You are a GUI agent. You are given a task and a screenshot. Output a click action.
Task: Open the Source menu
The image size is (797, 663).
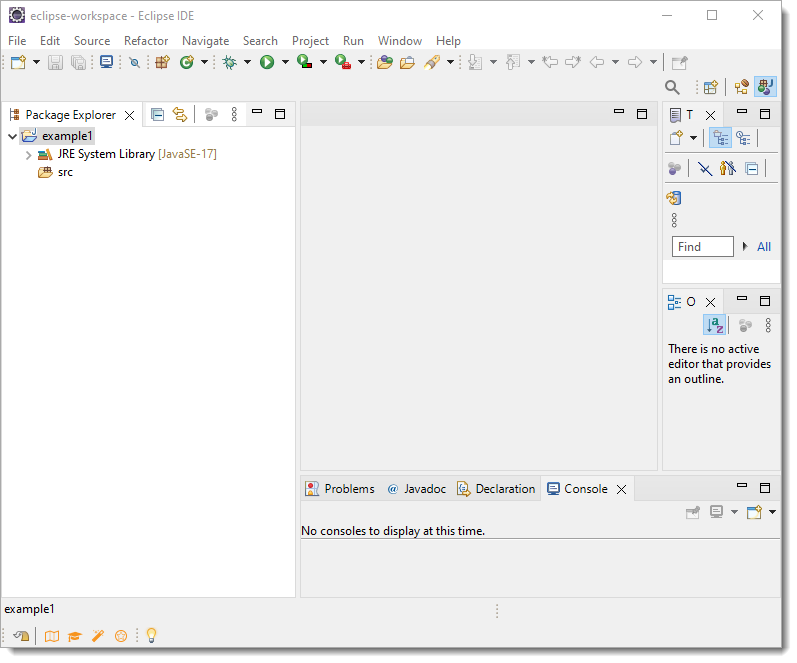pyautogui.click(x=92, y=41)
